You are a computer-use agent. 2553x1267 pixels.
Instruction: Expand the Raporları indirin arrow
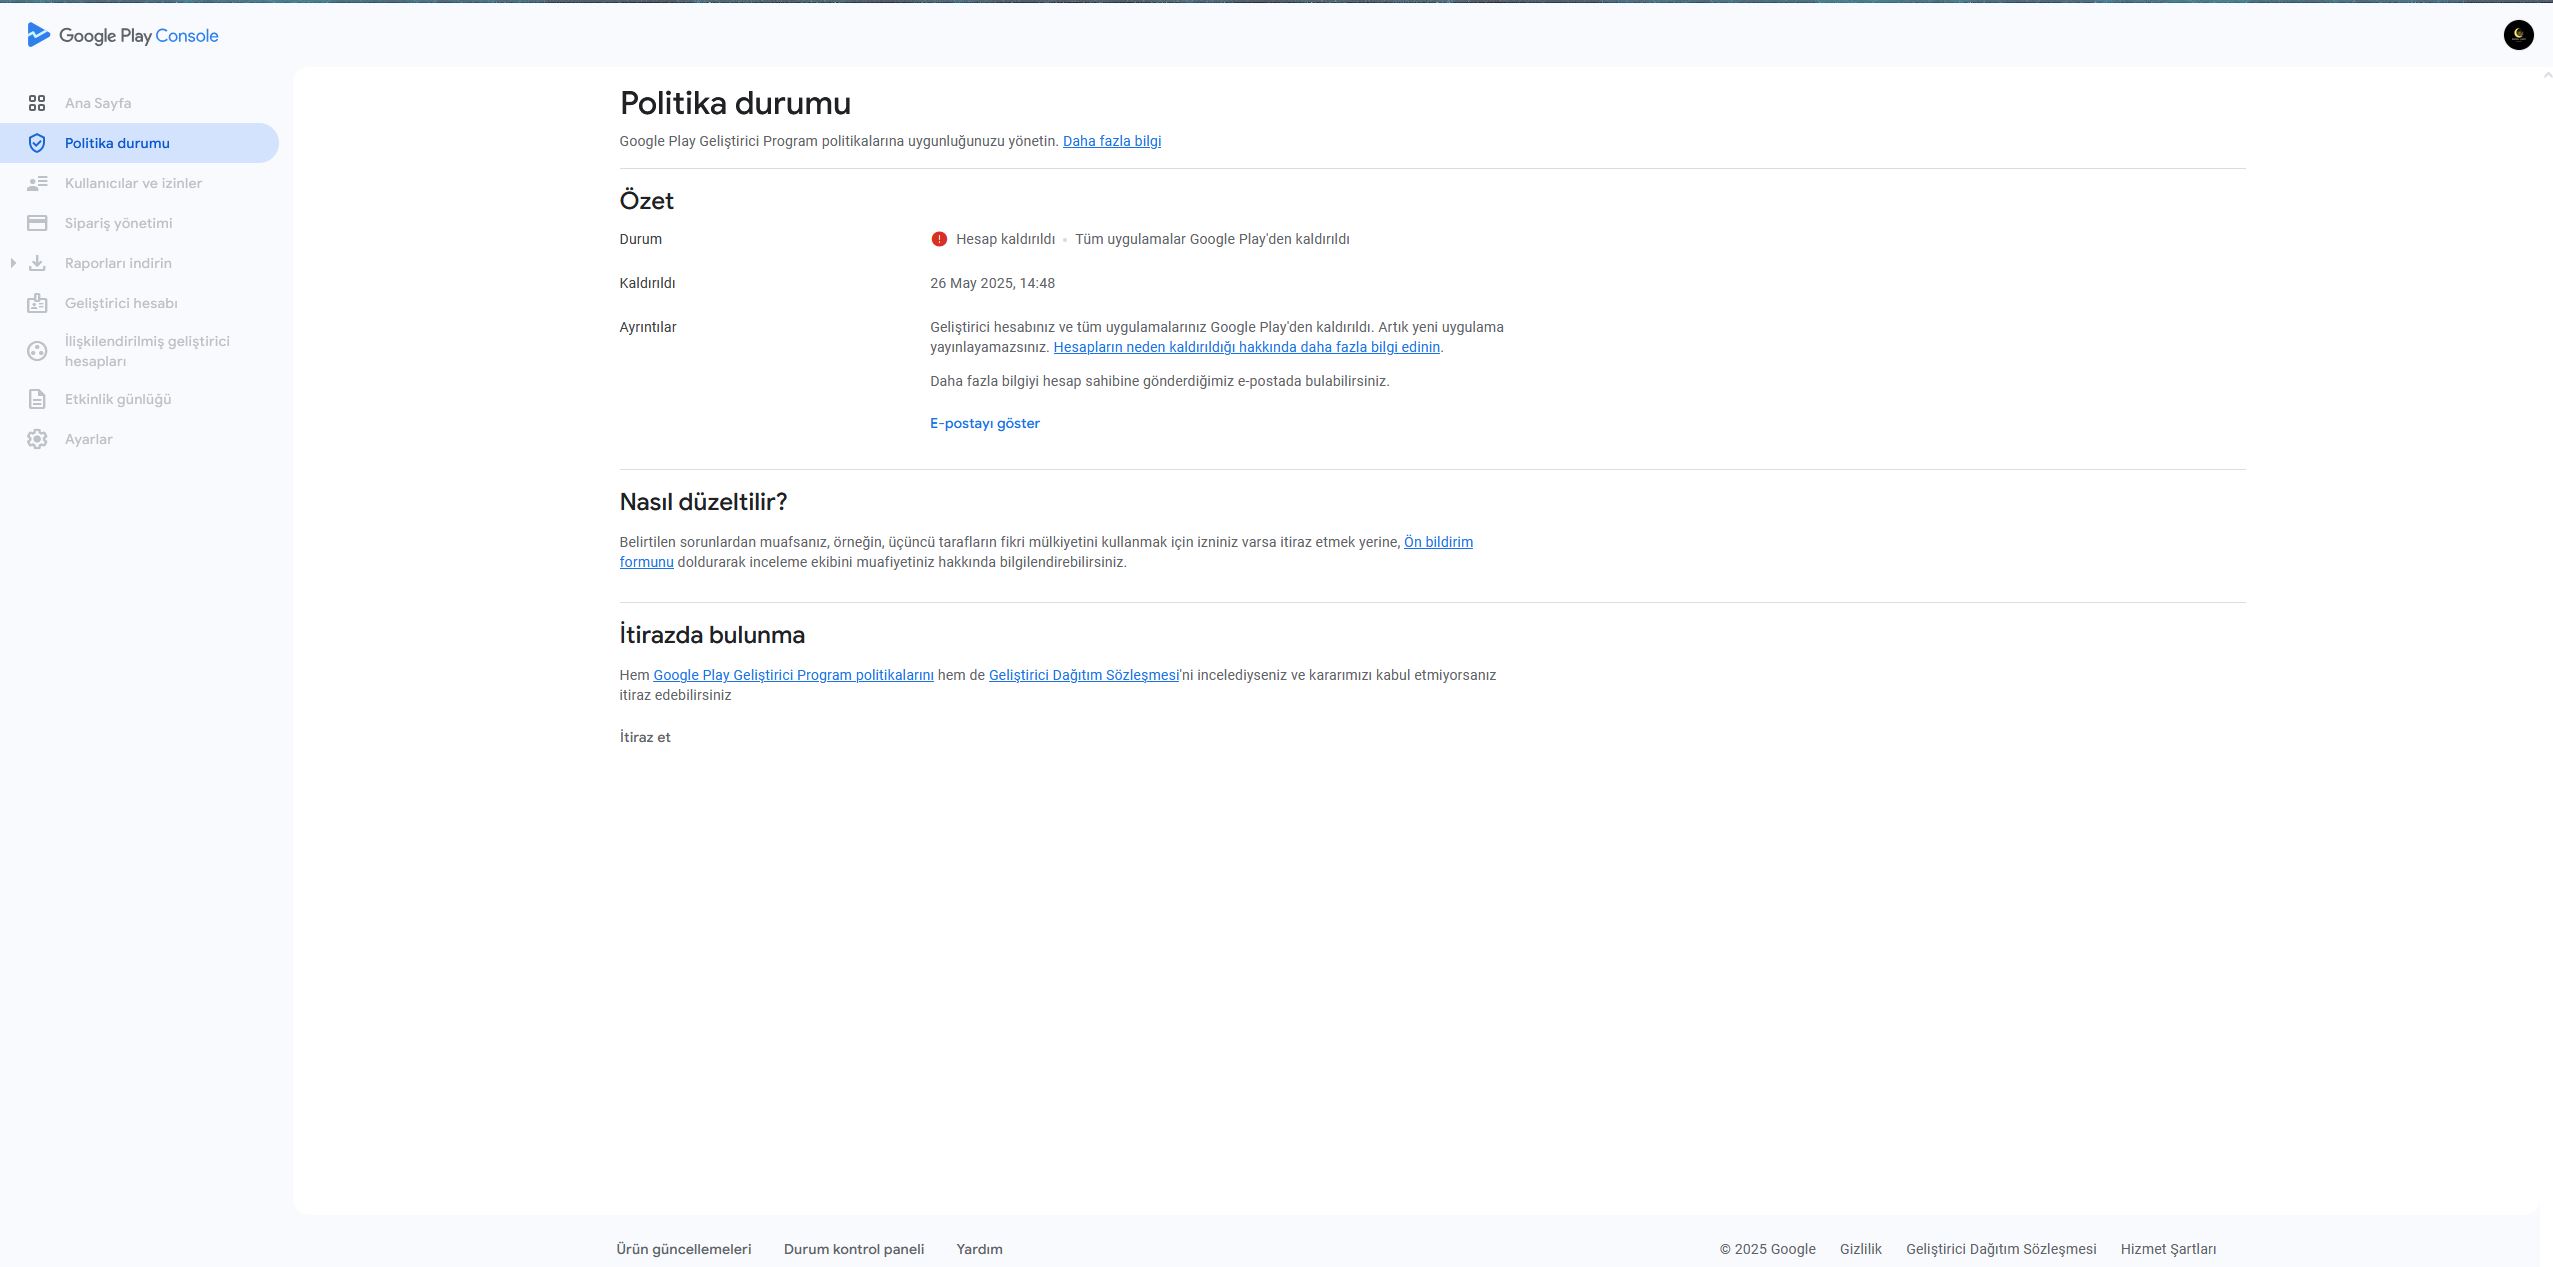[13, 263]
